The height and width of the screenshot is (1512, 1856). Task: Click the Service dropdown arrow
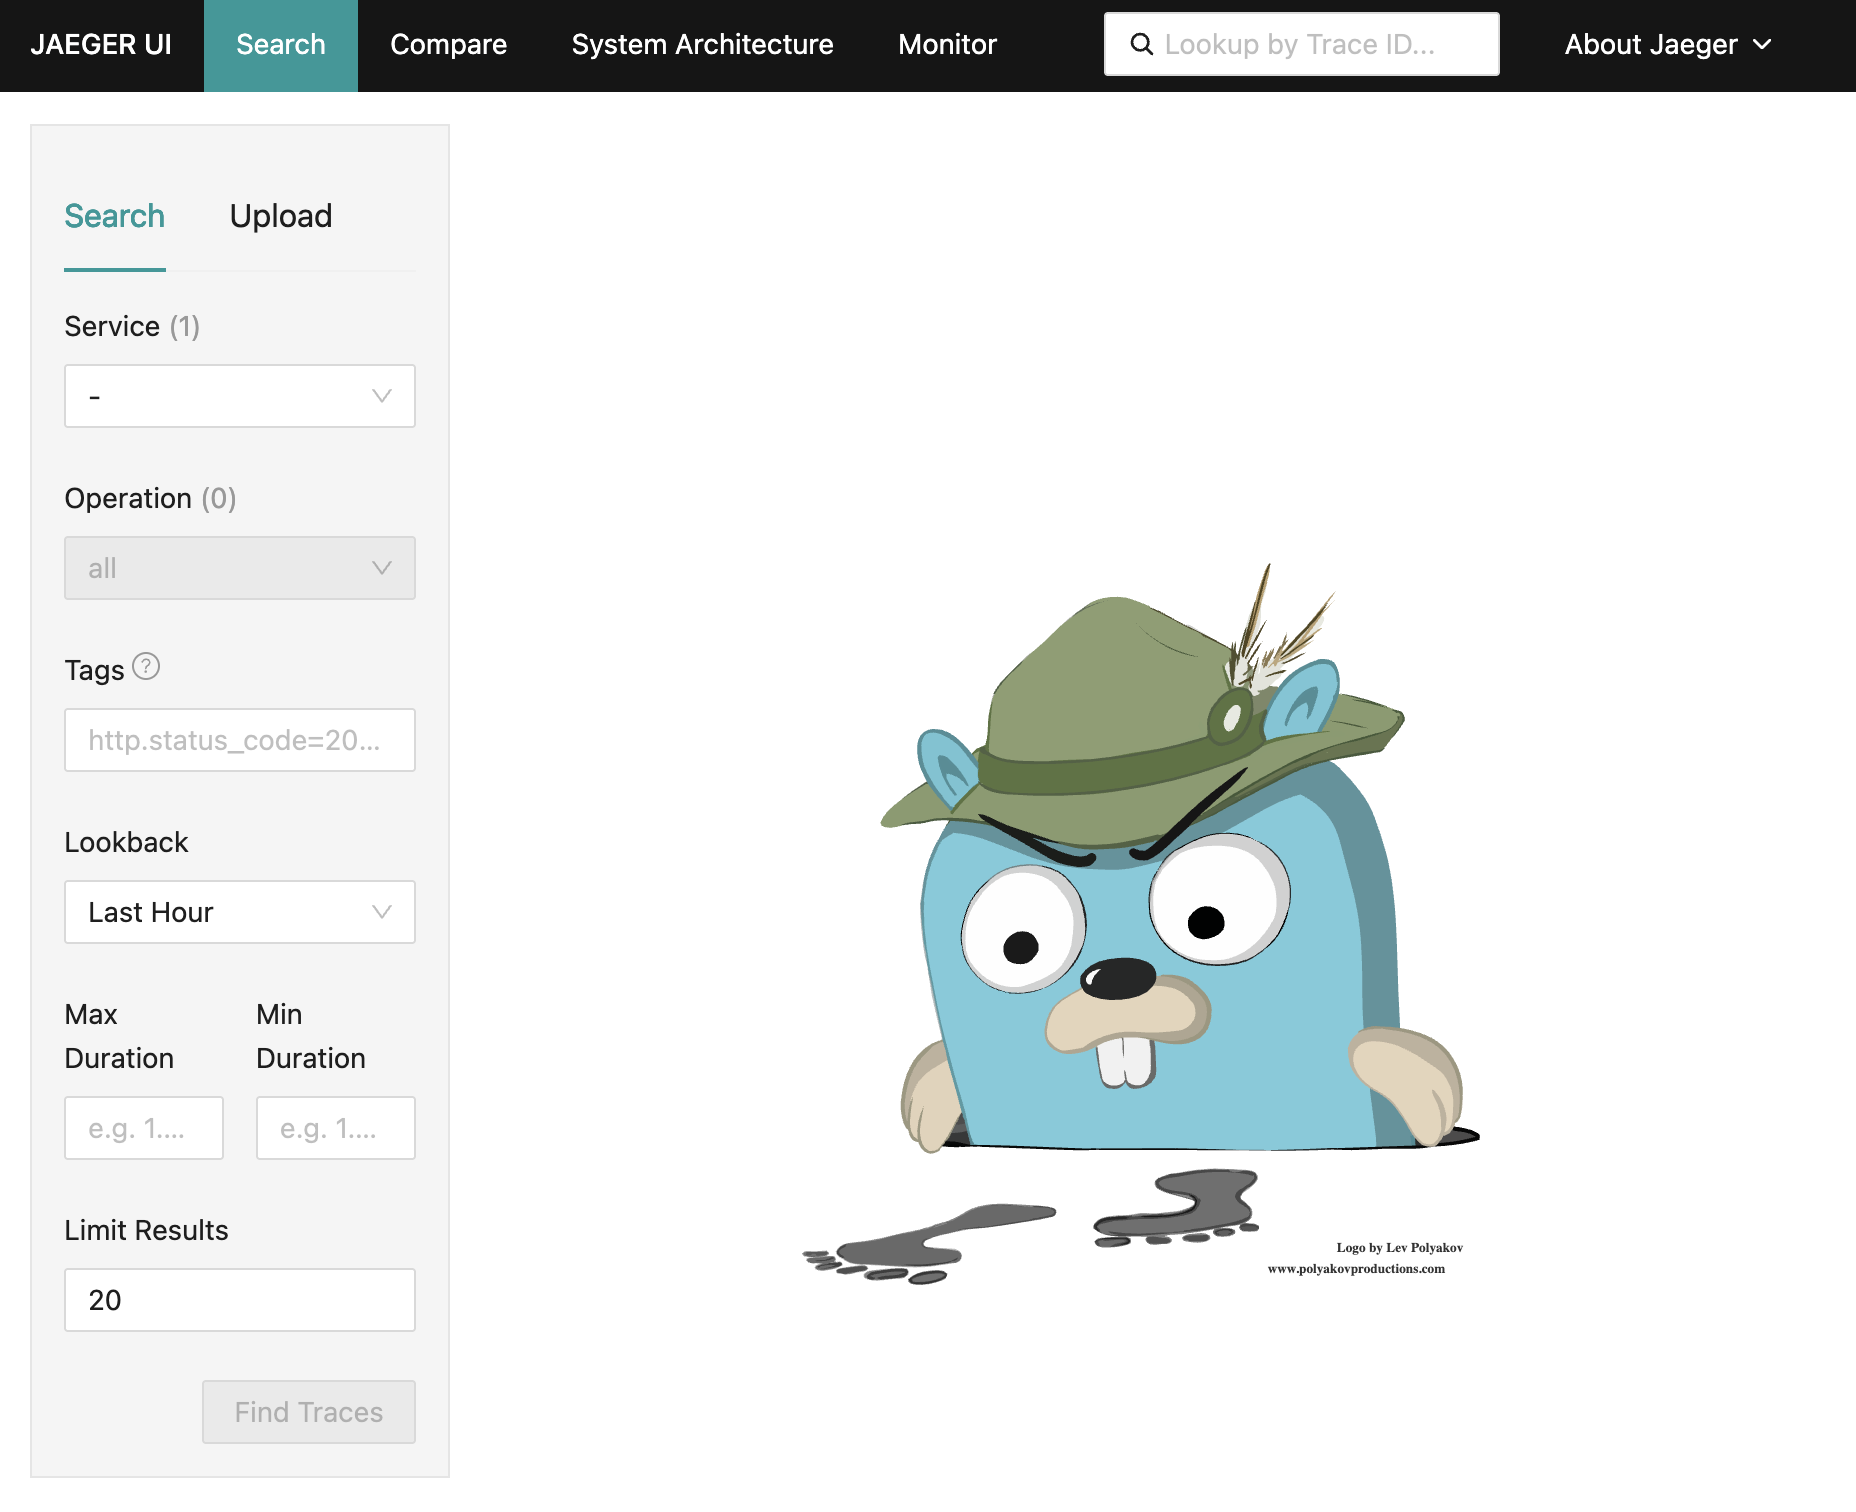tap(381, 396)
